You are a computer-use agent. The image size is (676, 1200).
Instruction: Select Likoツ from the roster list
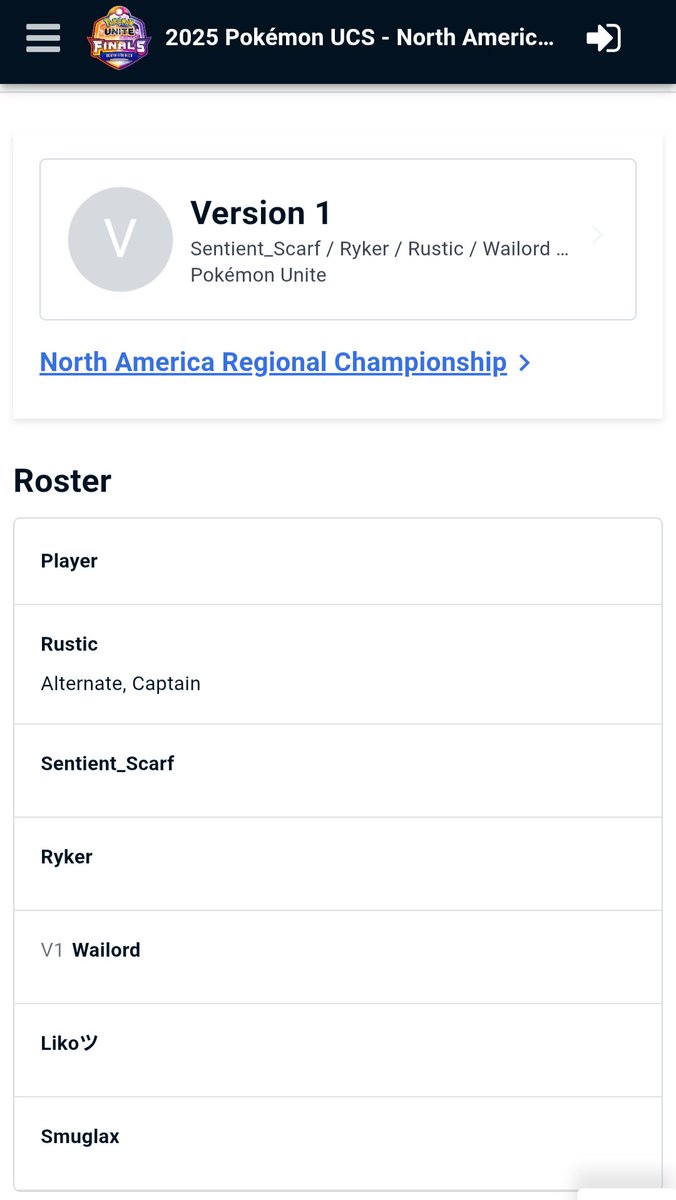click(338, 1050)
